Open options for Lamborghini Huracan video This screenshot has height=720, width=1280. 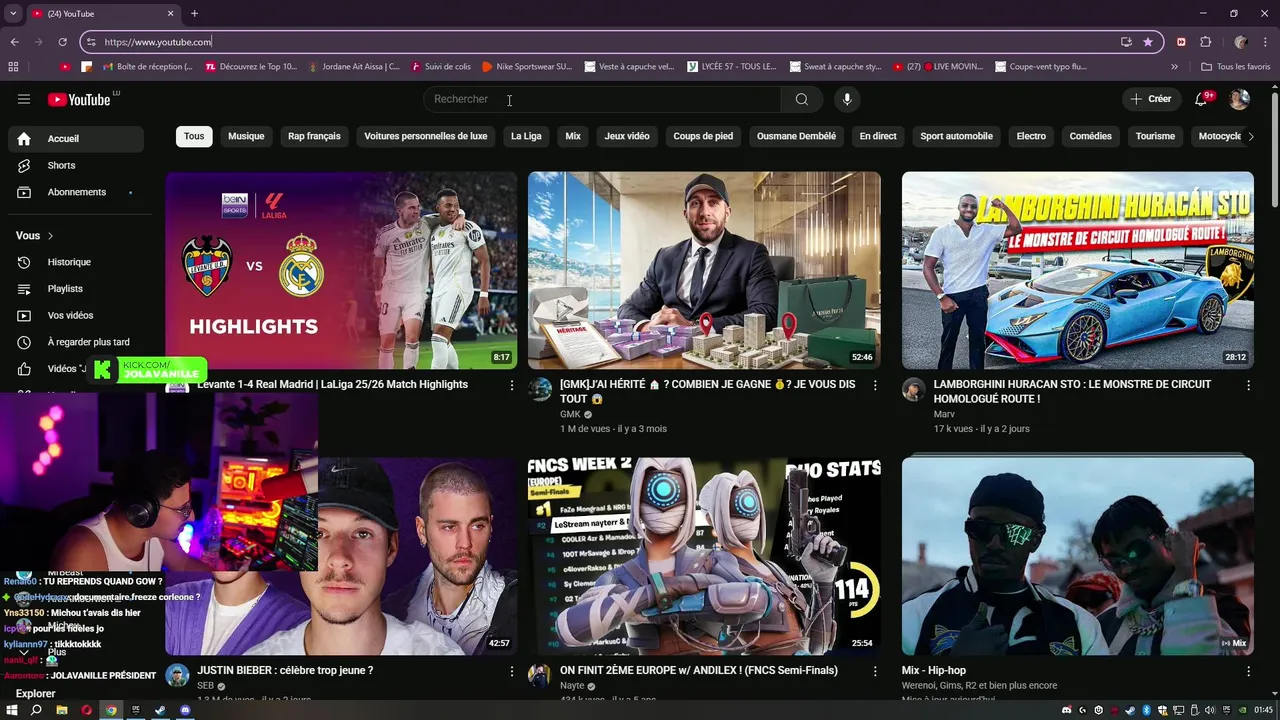1248,385
